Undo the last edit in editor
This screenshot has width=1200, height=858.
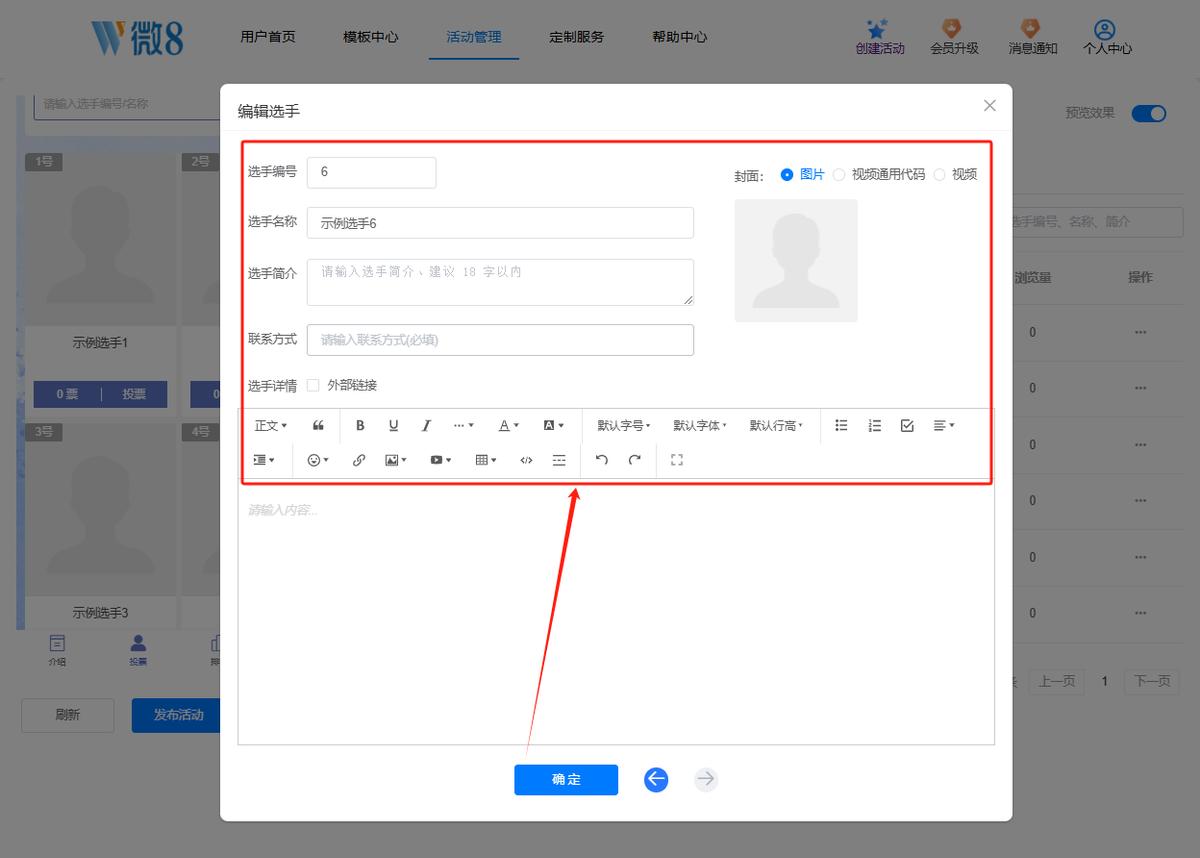pyautogui.click(x=601, y=460)
